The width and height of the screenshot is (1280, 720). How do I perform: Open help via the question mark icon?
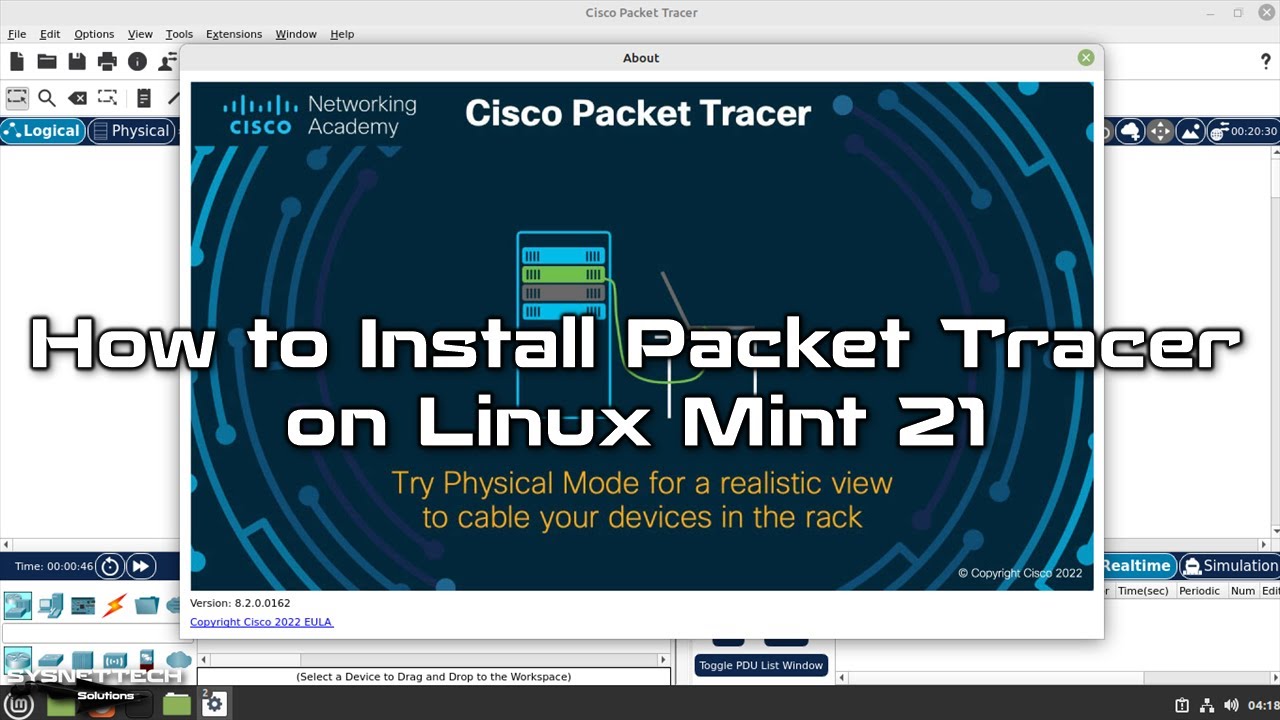click(x=1265, y=62)
